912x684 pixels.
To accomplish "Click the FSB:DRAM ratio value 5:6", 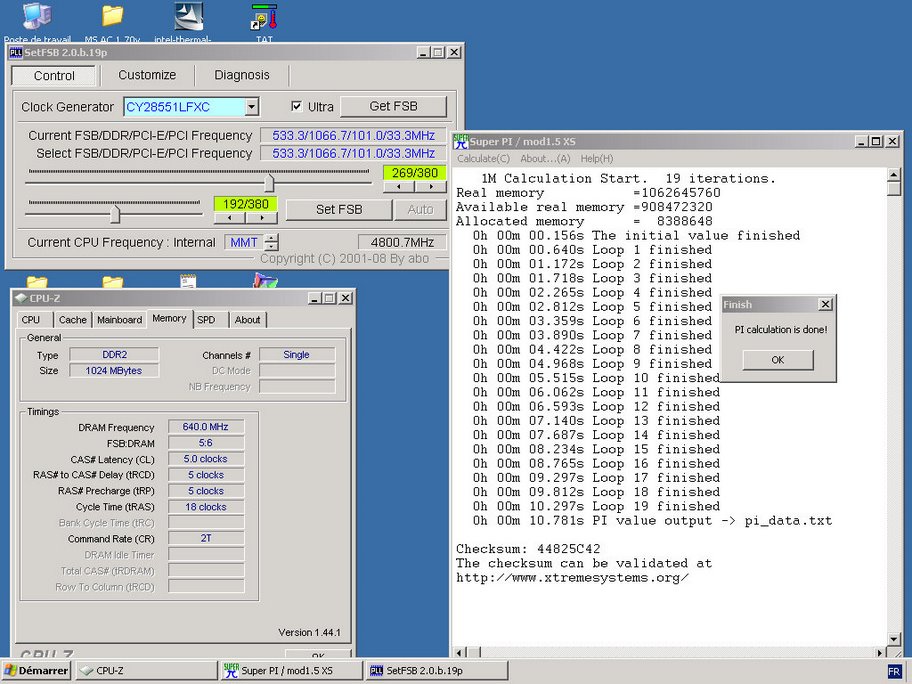I will 206,443.
